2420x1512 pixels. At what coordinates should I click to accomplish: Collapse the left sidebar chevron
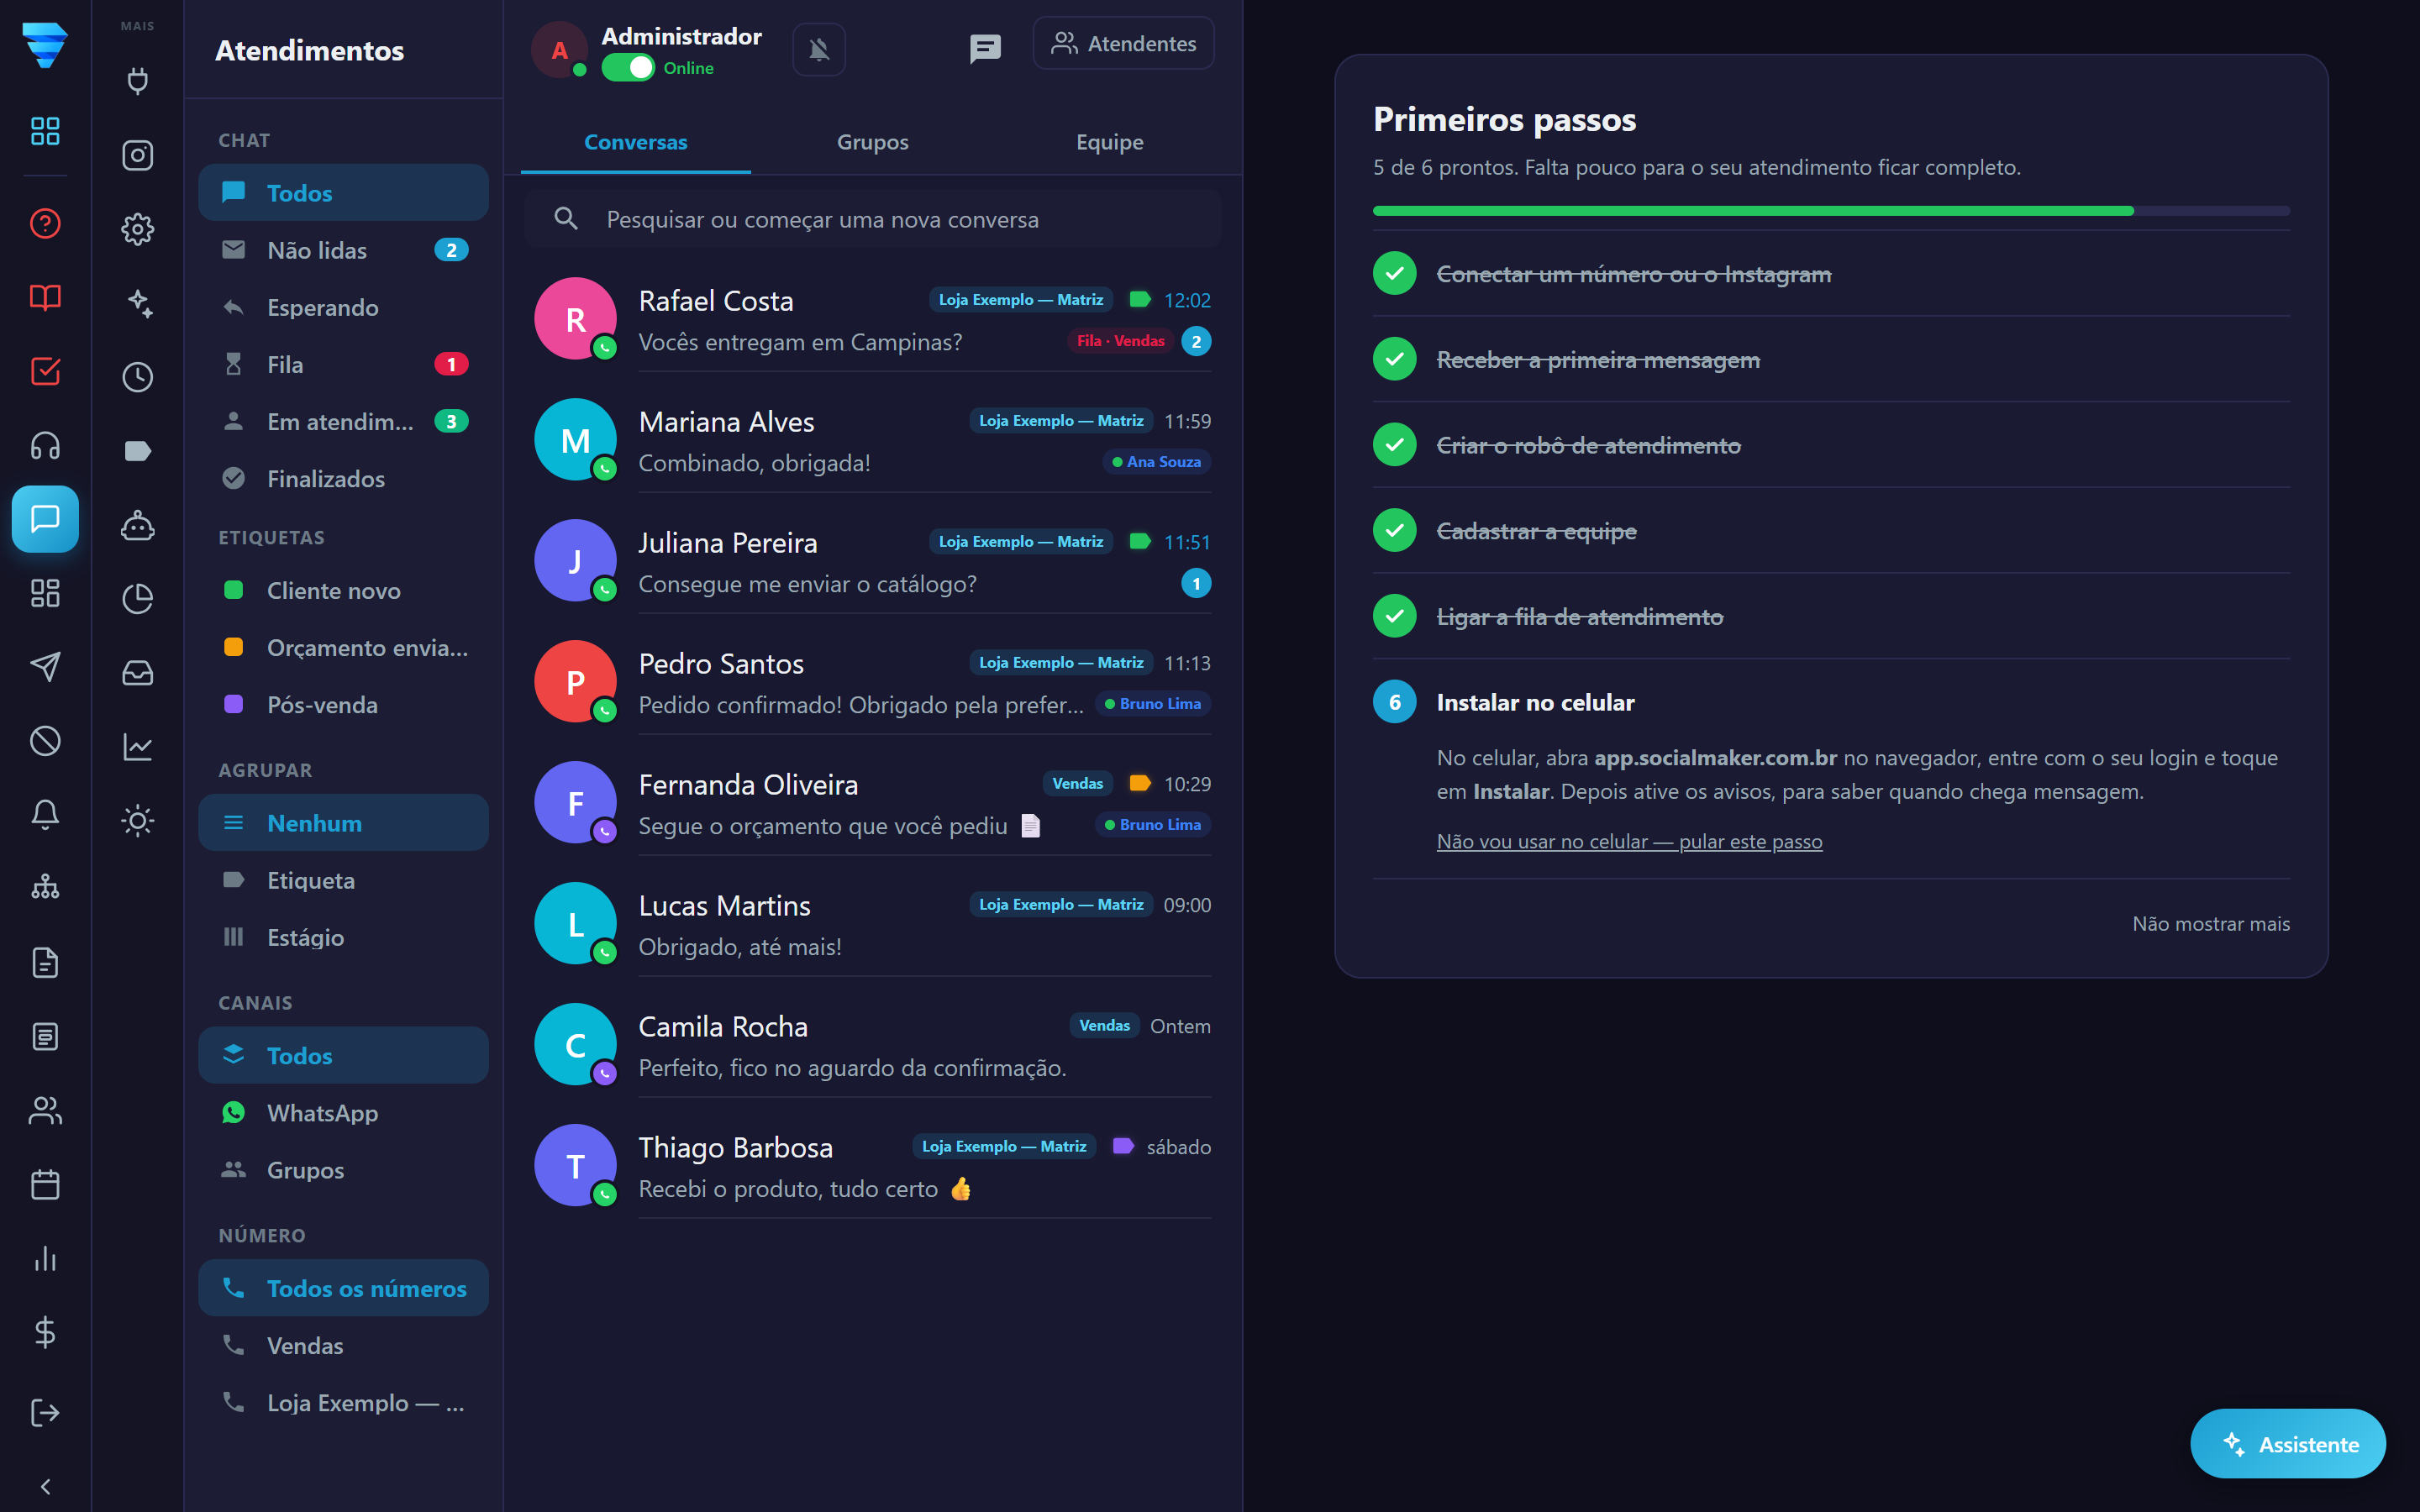click(x=45, y=1487)
